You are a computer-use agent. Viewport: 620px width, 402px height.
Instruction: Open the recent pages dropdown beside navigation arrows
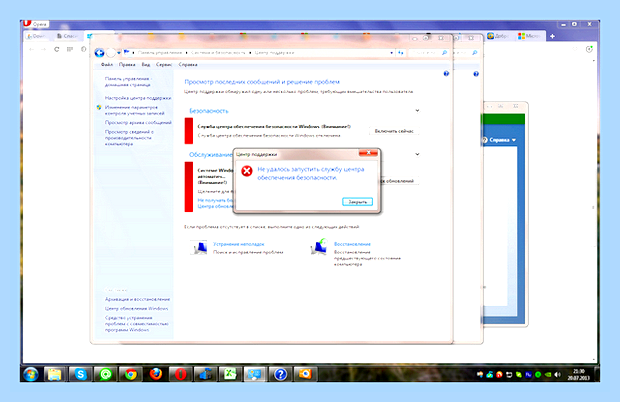click(119, 53)
